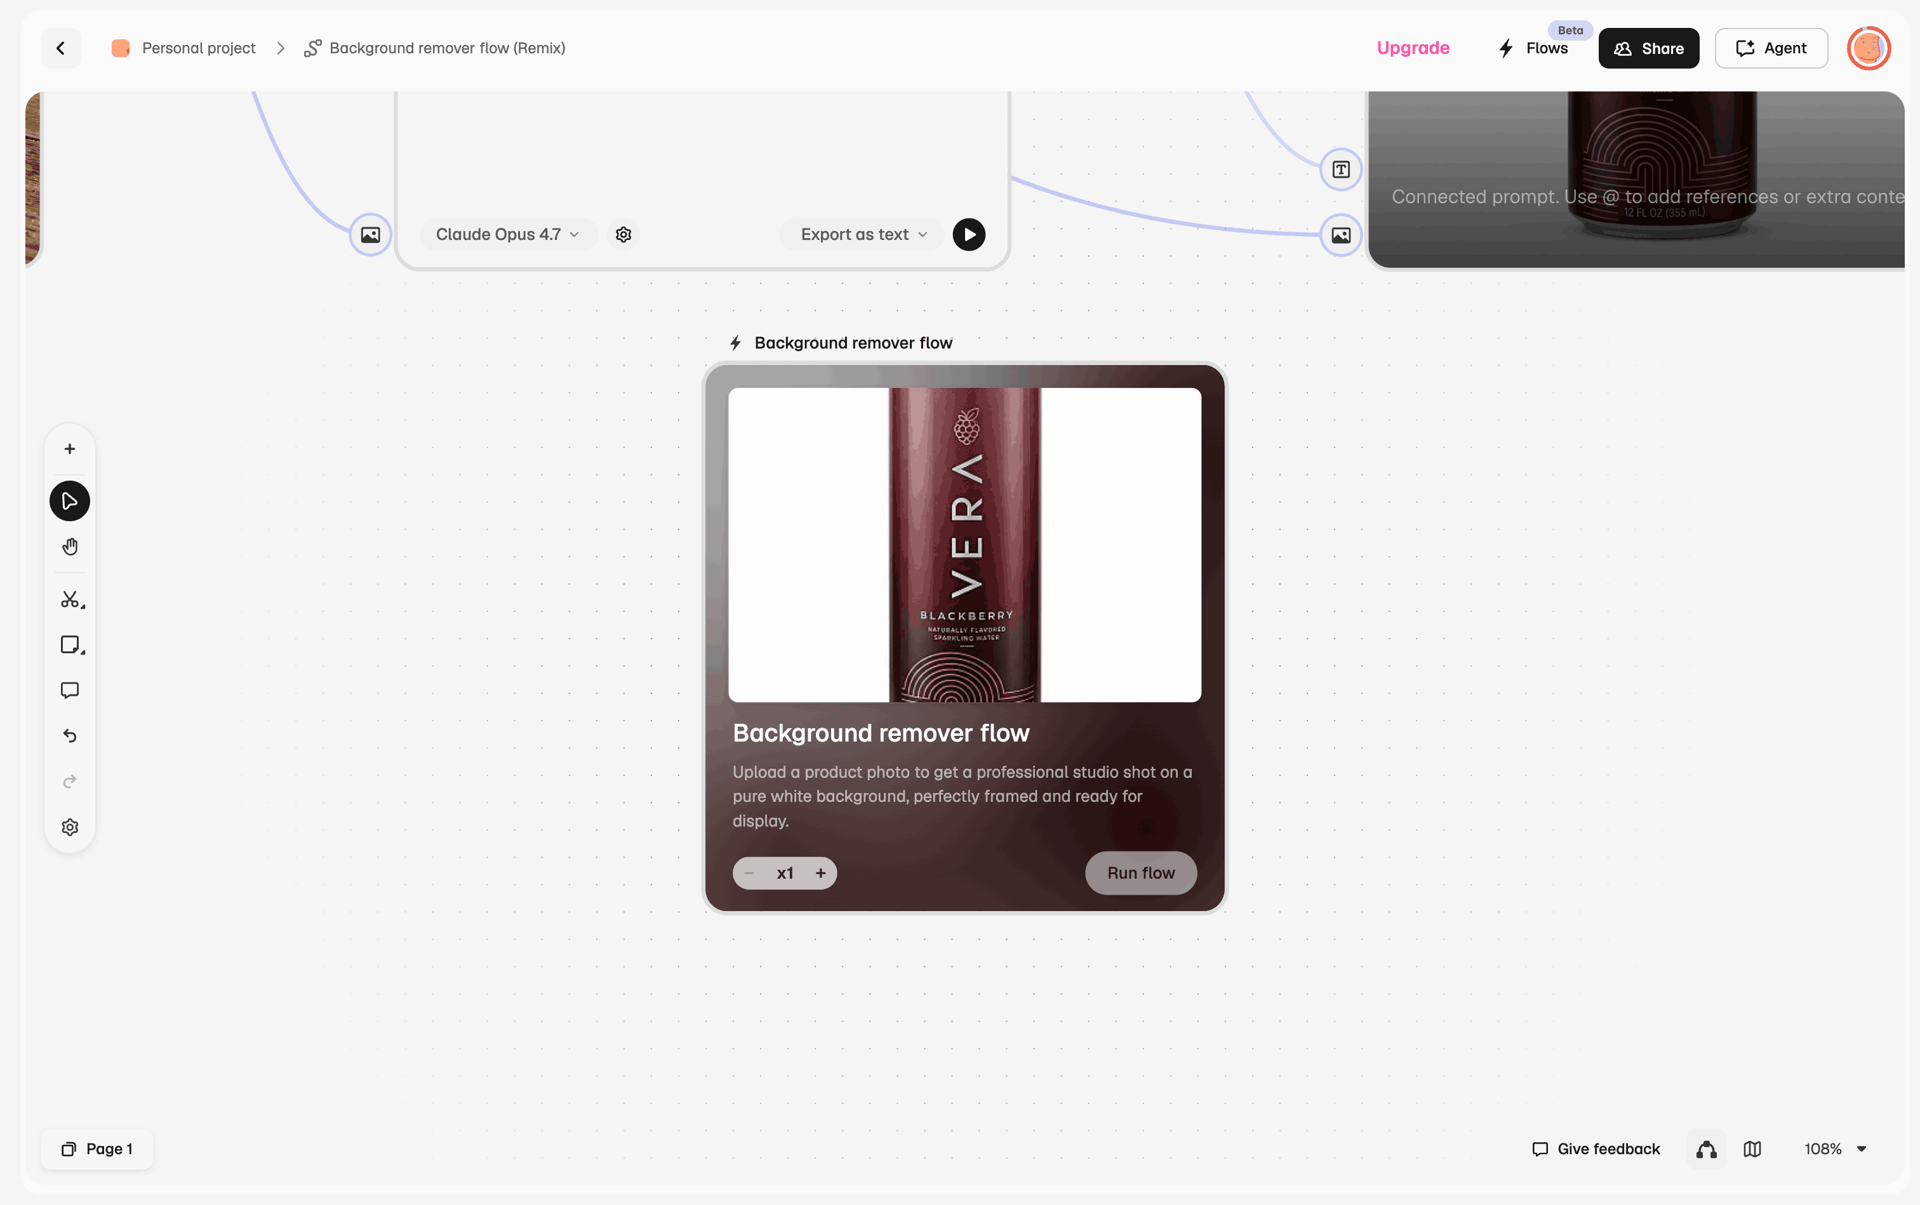Viewport: 1920px width, 1205px height.
Task: Select the pointer selection tool
Action: click(x=70, y=501)
